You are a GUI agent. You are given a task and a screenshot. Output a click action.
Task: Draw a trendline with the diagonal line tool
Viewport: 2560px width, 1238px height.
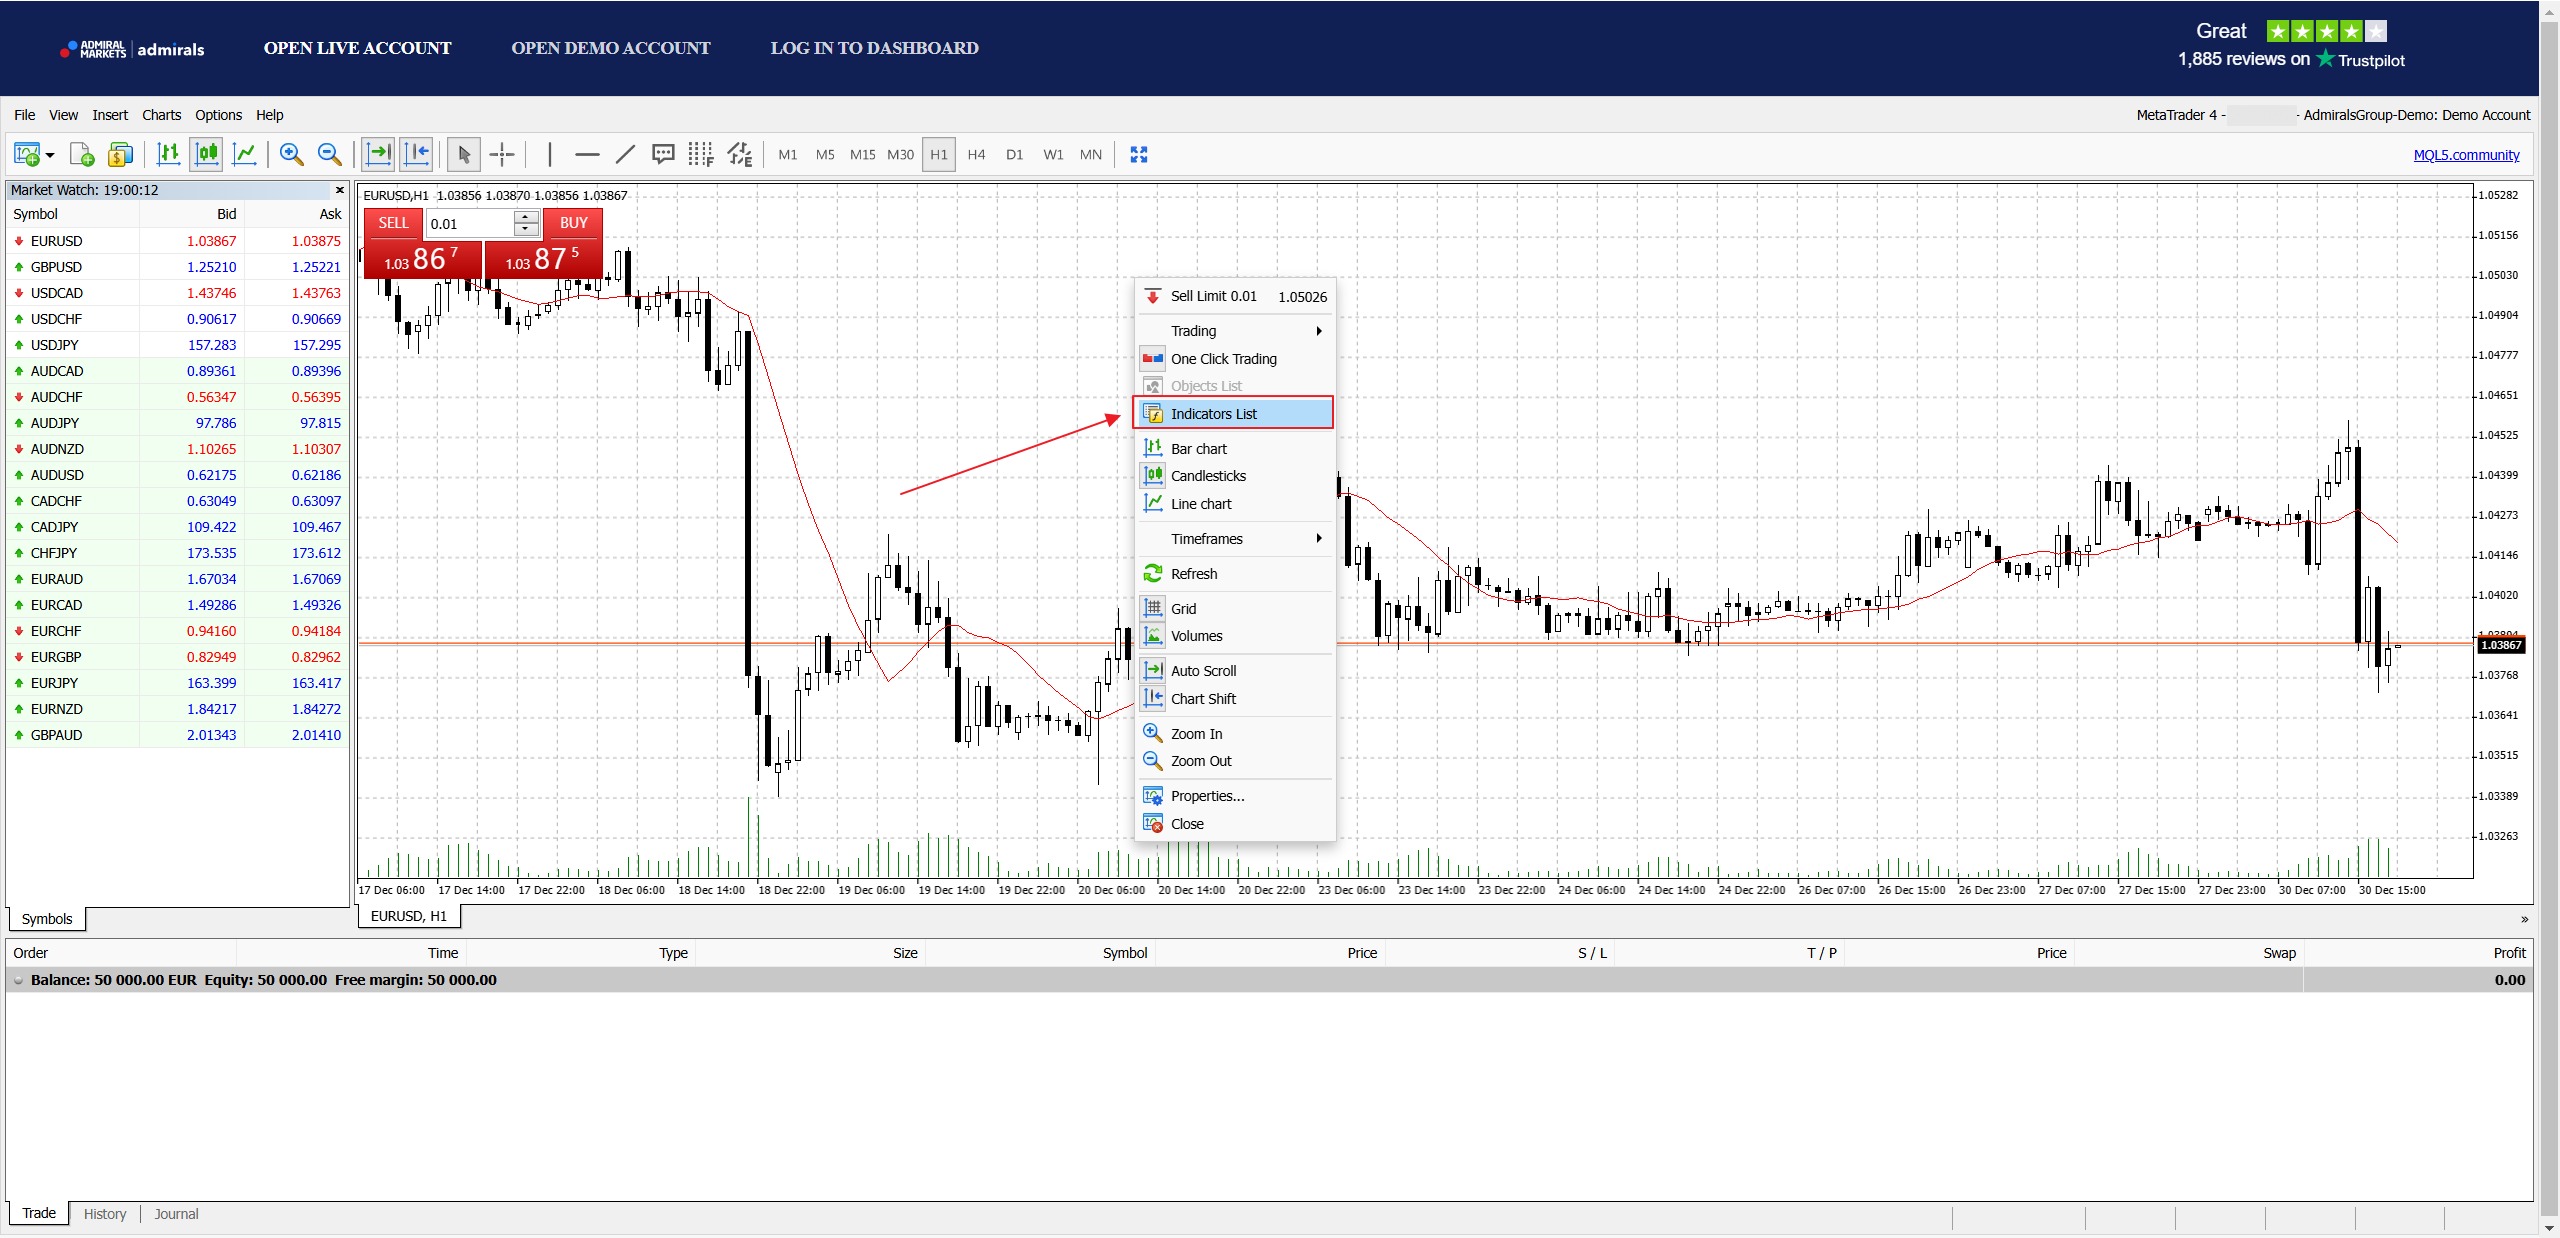point(625,155)
